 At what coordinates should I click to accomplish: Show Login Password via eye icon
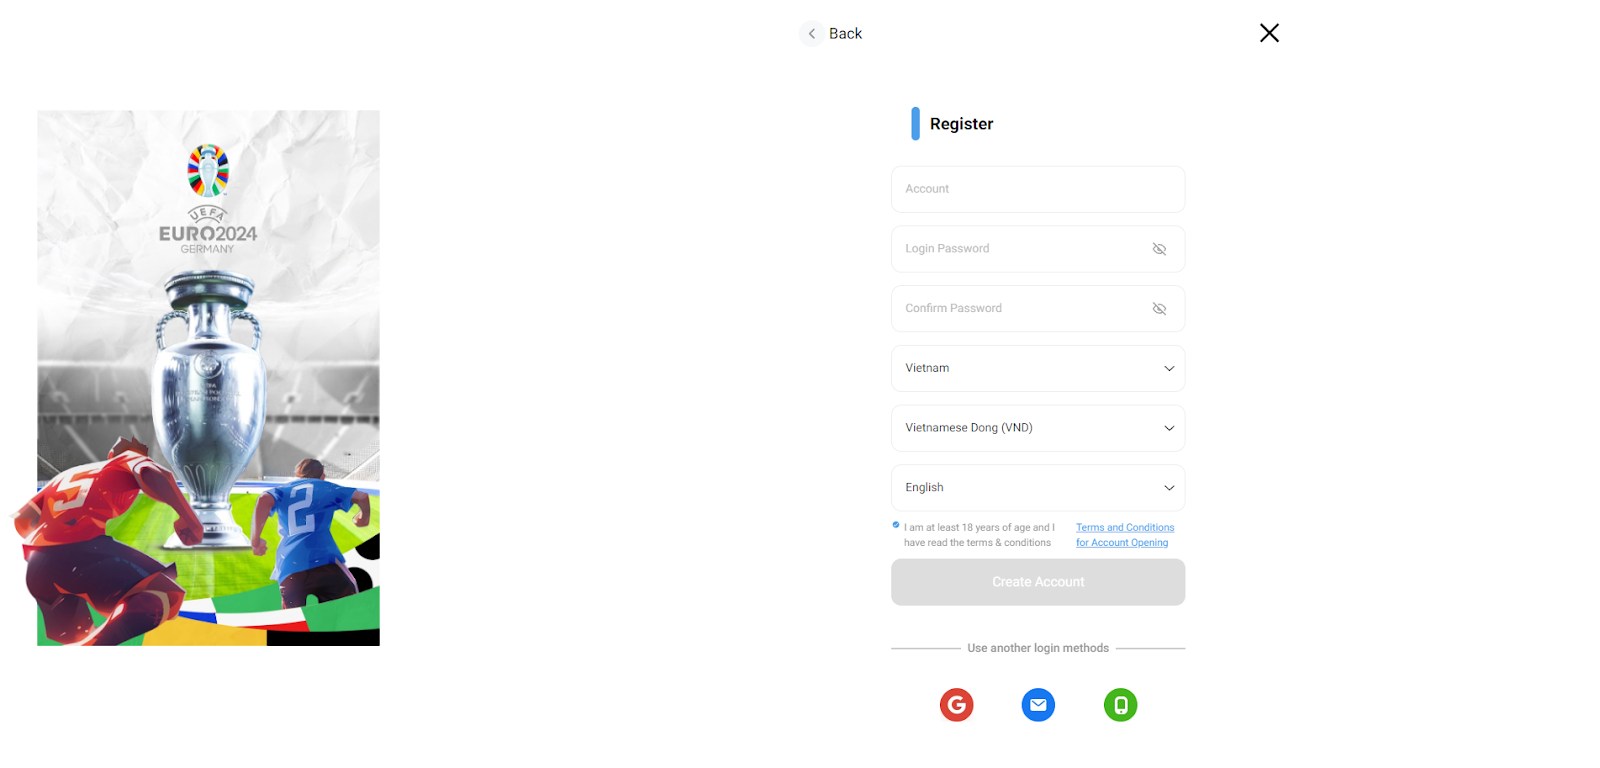point(1159,249)
